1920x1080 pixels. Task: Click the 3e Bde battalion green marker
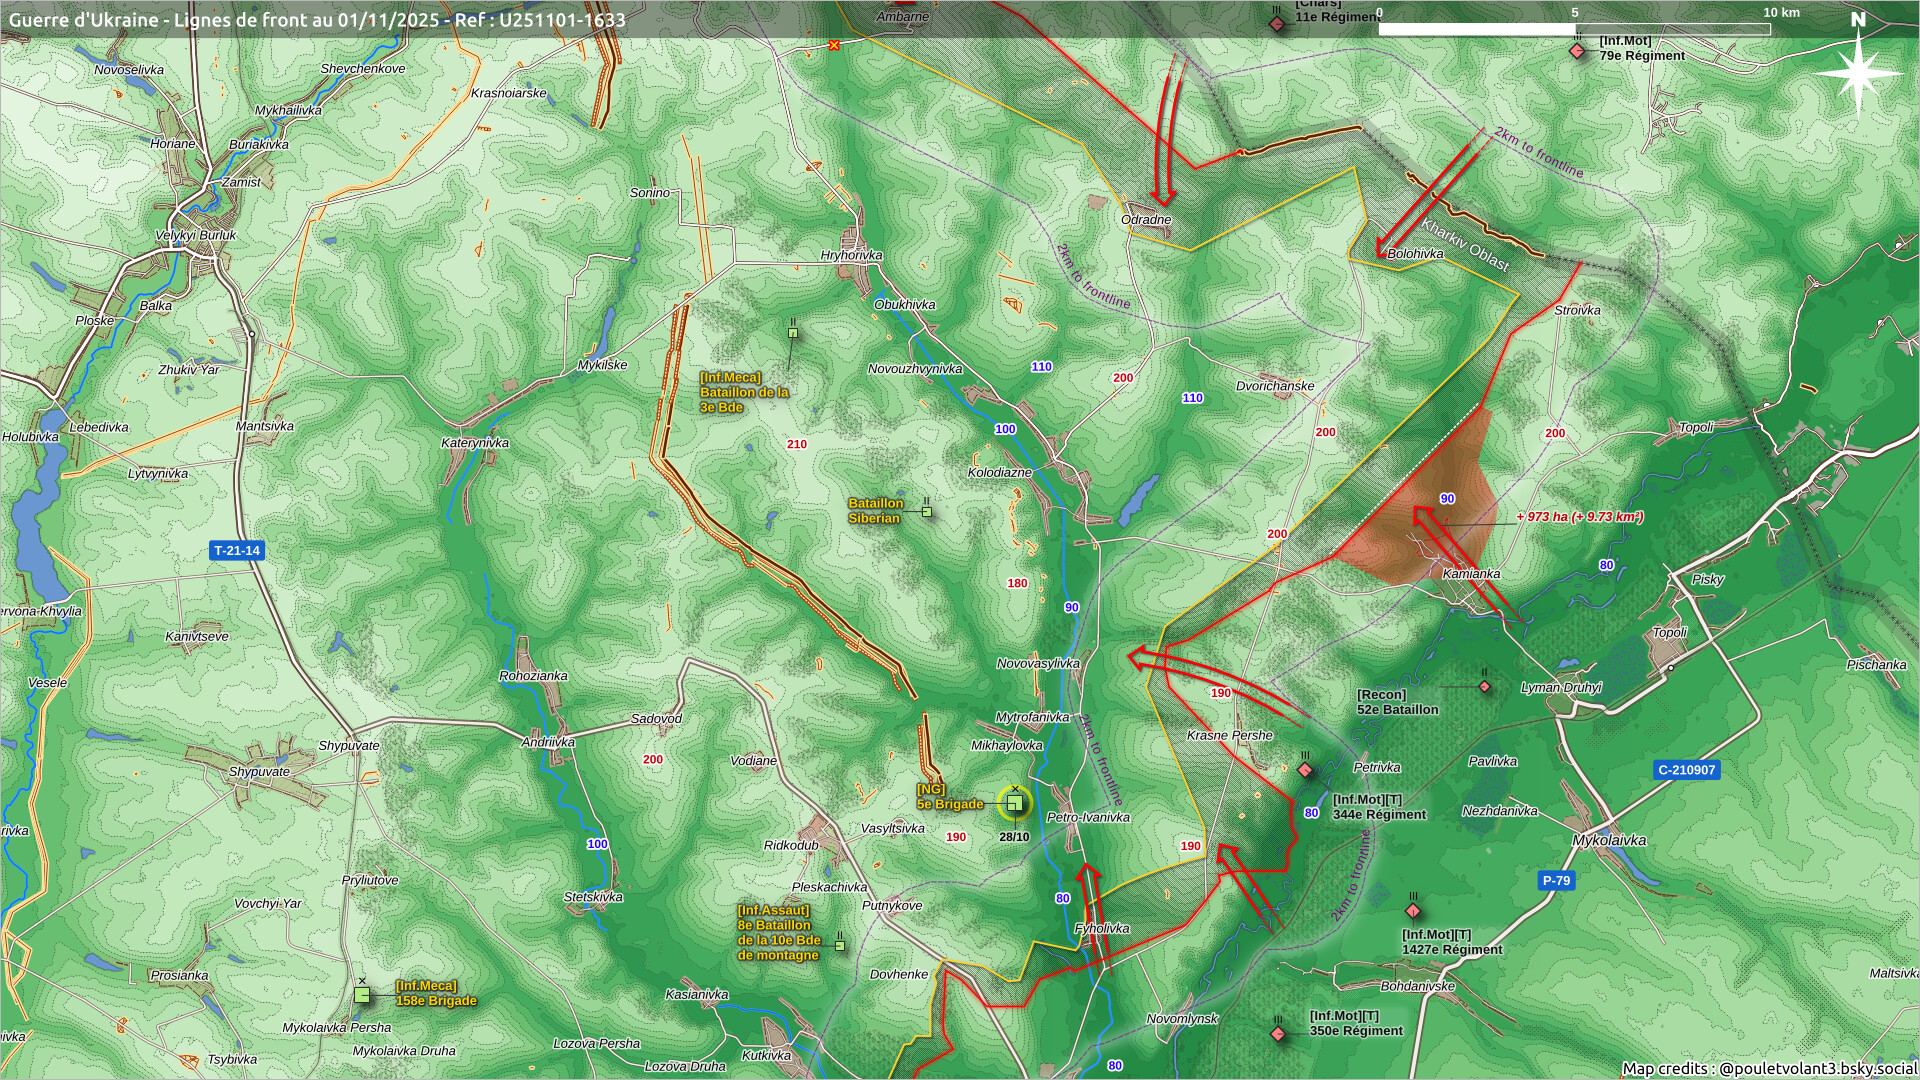pyautogui.click(x=793, y=333)
